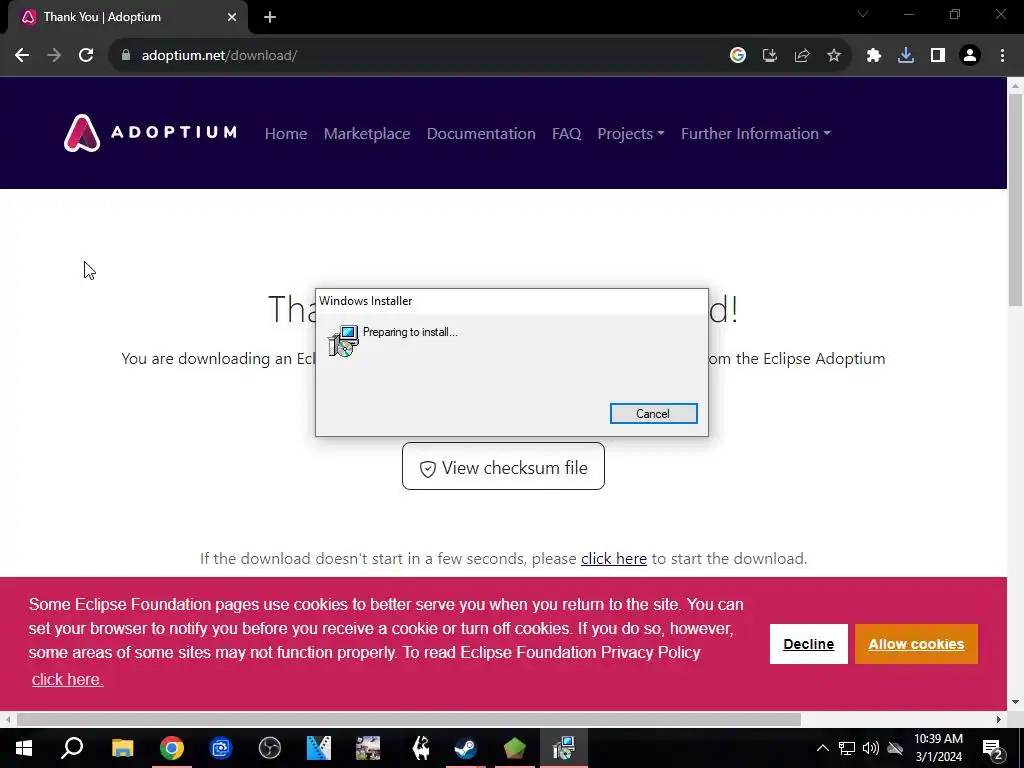The width and height of the screenshot is (1024, 768).
Task: Open the clock showing 10:39 AM
Action: (x=938, y=748)
